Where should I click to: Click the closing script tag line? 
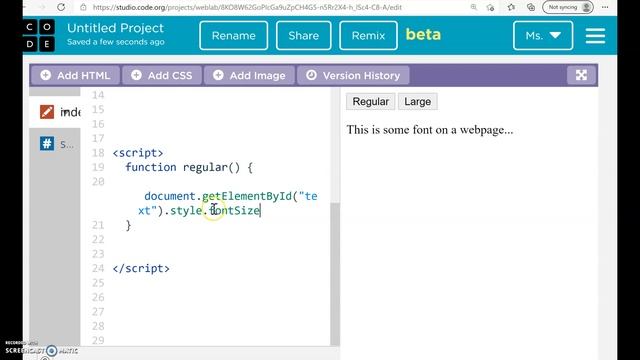click(x=141, y=269)
